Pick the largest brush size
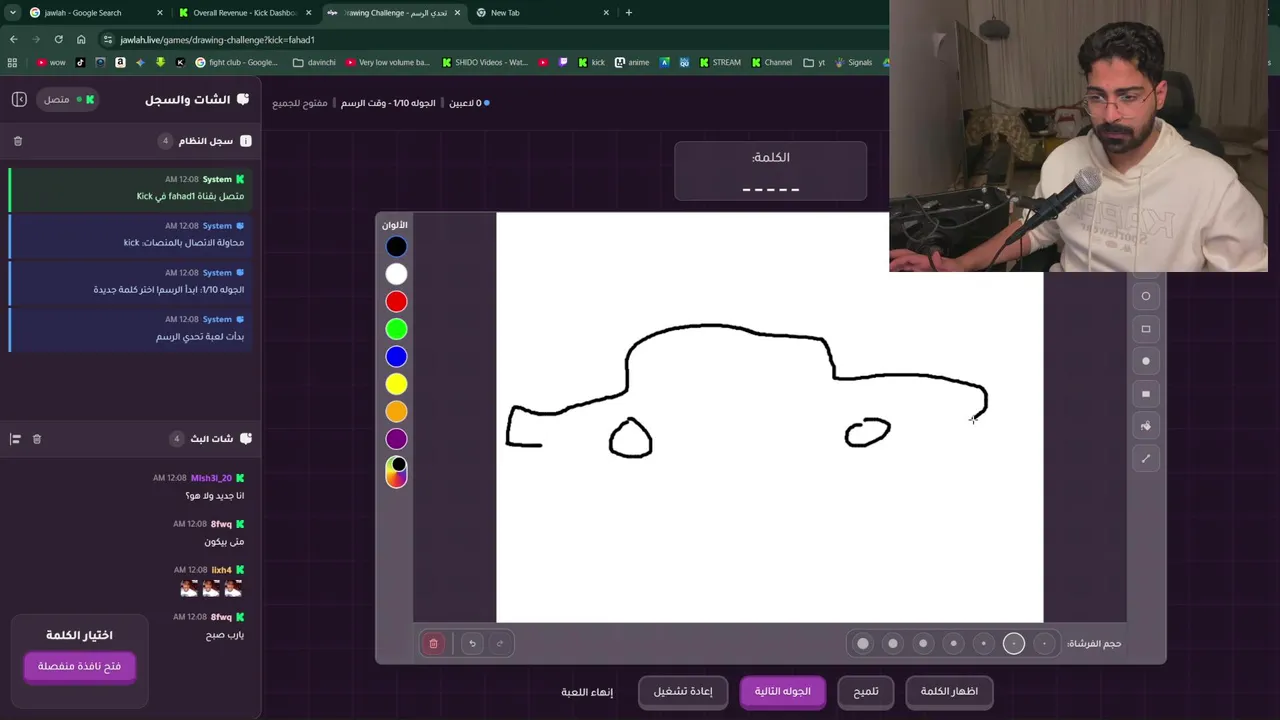 863,644
